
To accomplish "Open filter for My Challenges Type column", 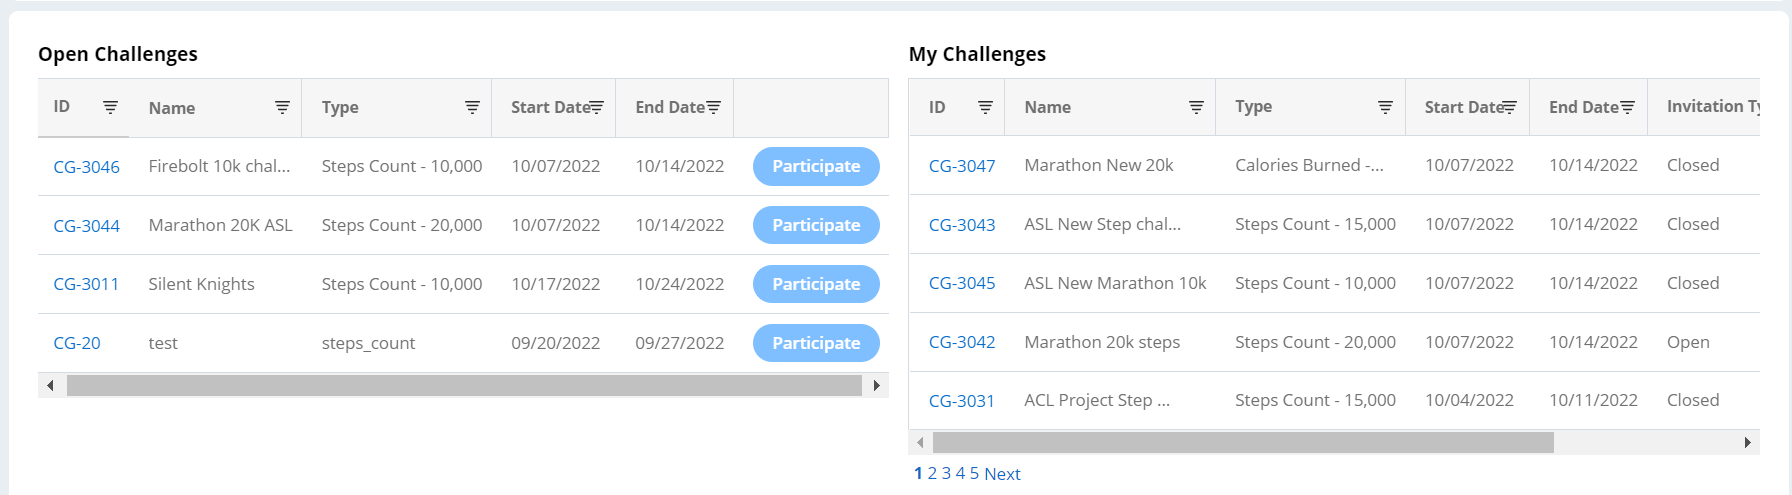I will click(x=1385, y=107).
